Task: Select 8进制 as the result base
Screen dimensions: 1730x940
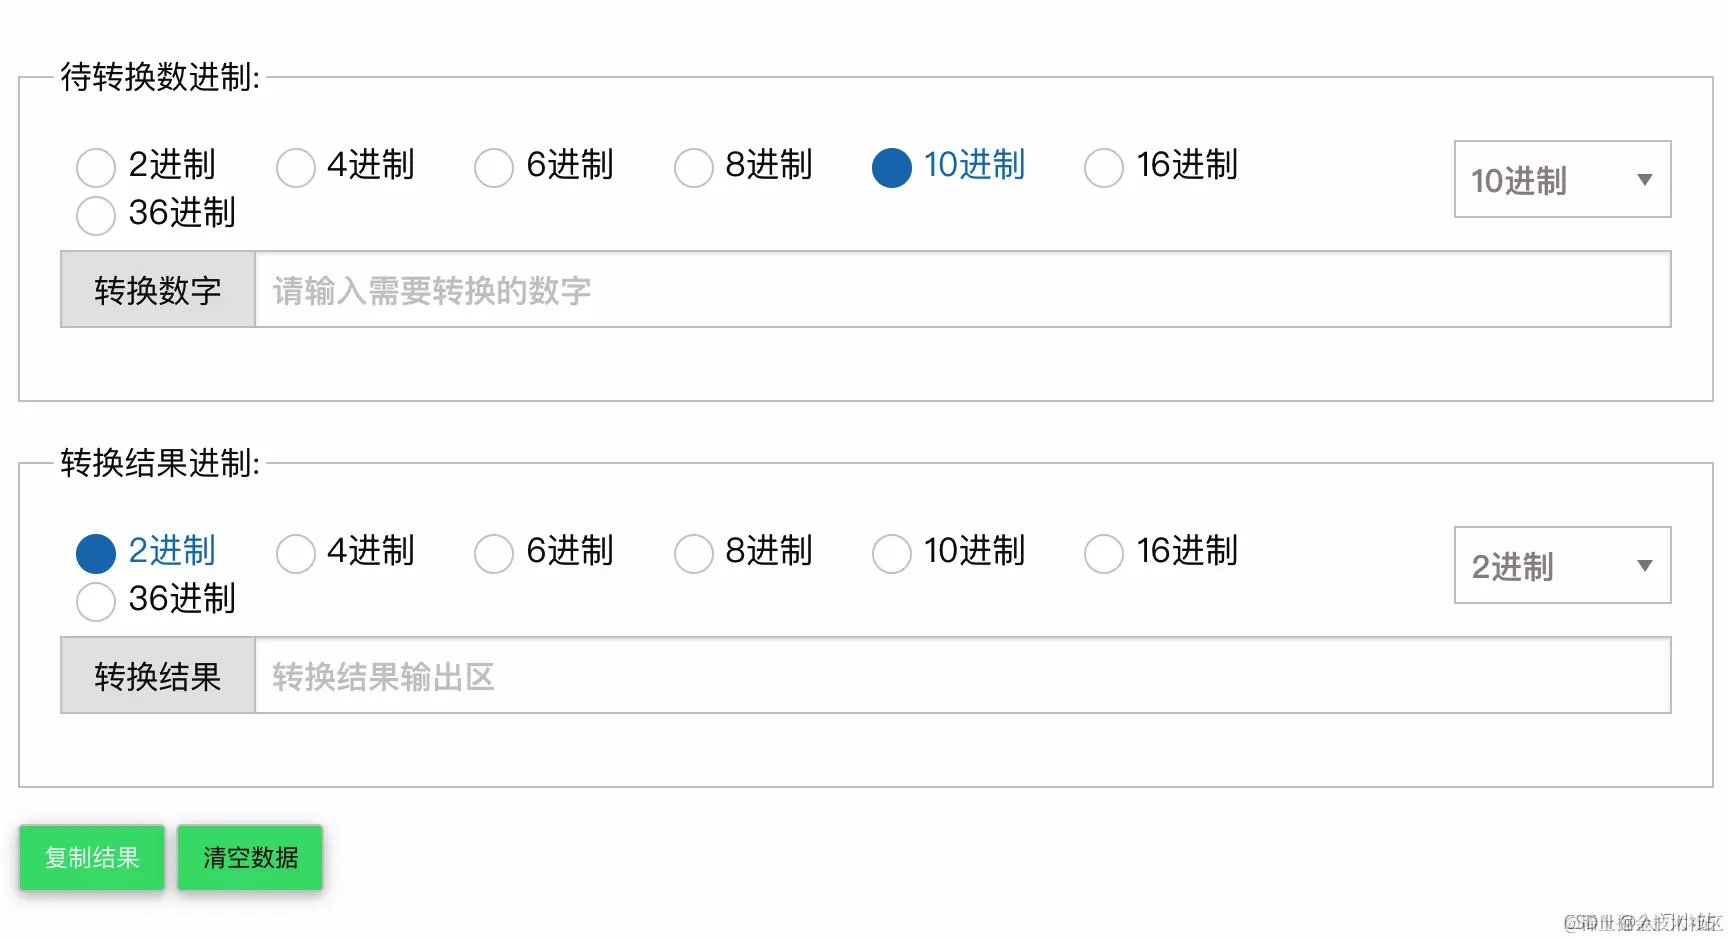Action: [694, 553]
